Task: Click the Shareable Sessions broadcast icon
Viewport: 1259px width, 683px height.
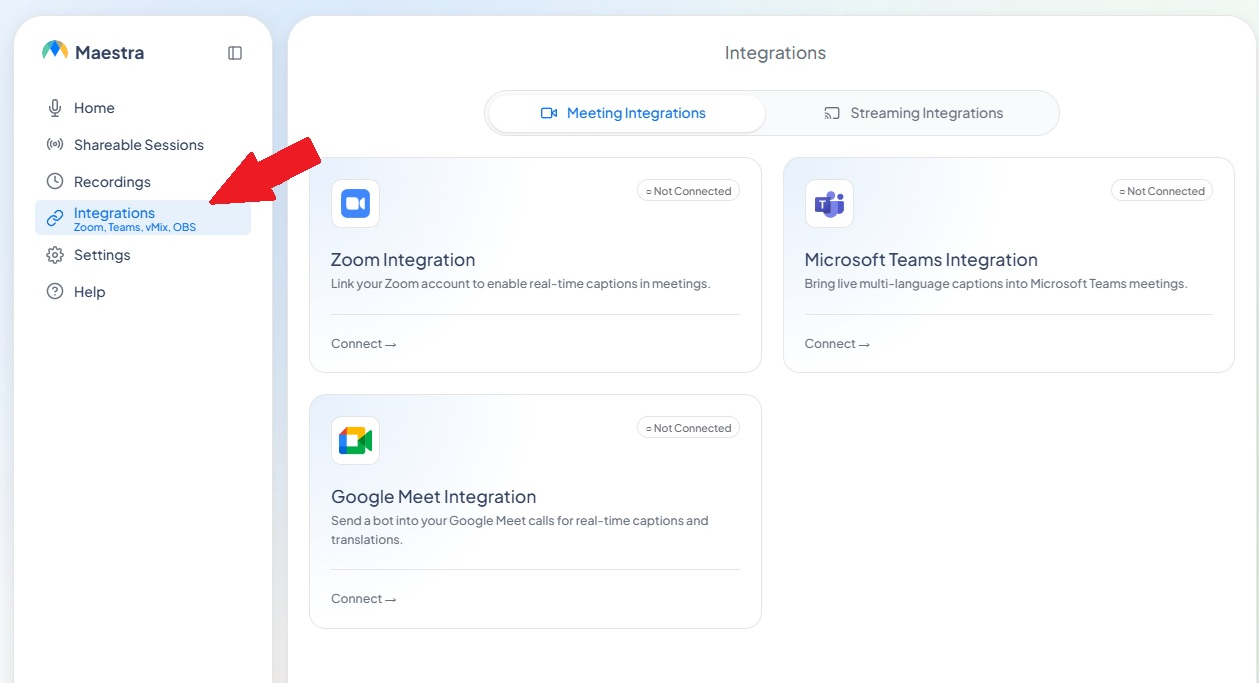Action: 55,145
